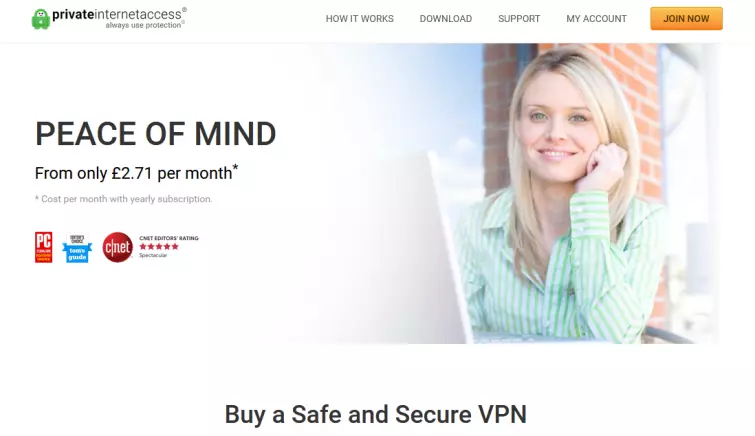Screen dimensions: 755x436
Task: Click the always use protection tagline
Action: pyautogui.click(x=144, y=25)
